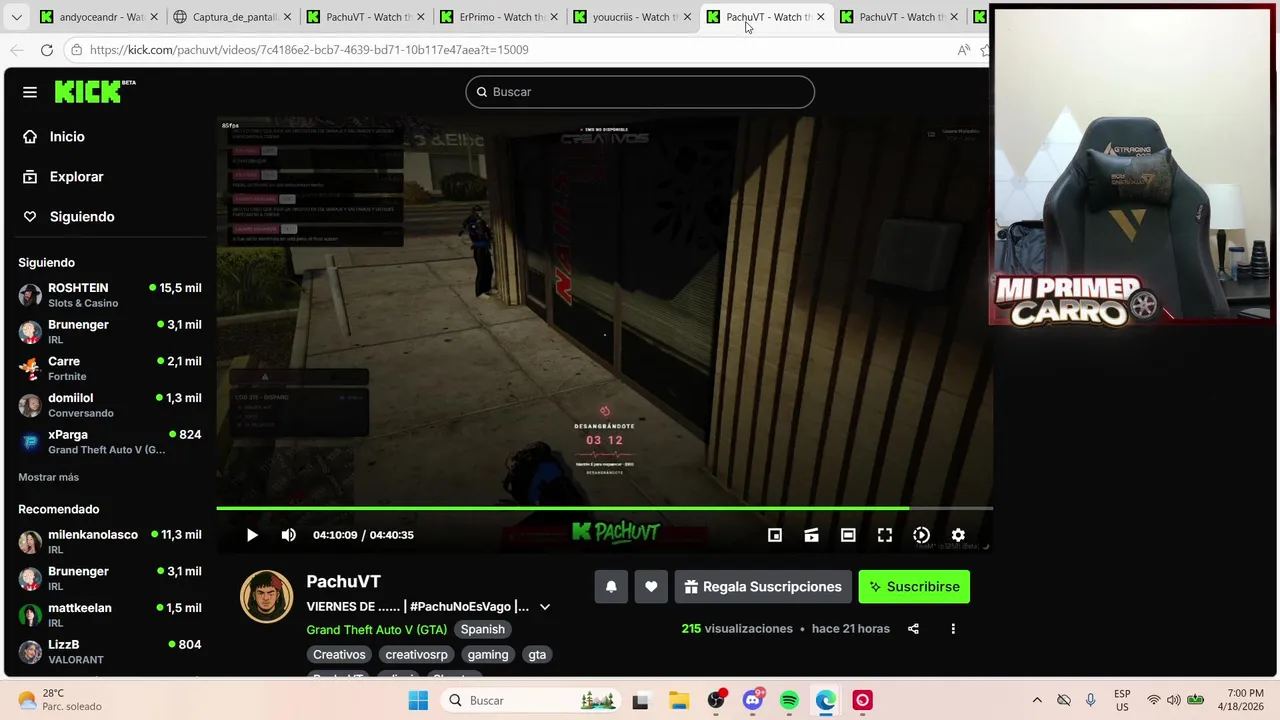Focus the Buscar search field

pos(640,92)
